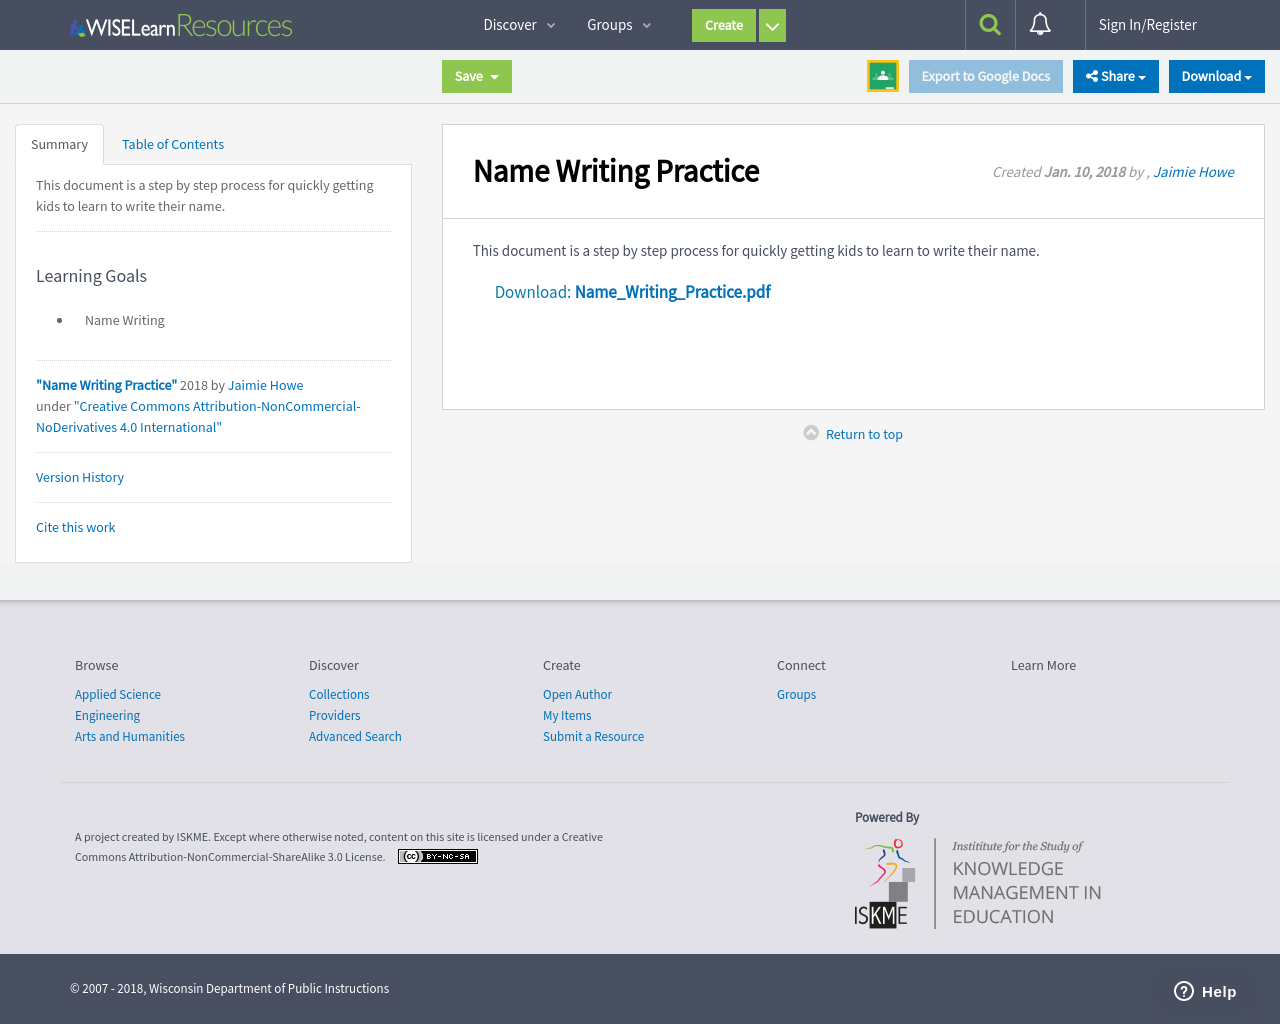This screenshot has height=1024, width=1280.
Task: Click Export to Google Docs button
Action: [985, 76]
